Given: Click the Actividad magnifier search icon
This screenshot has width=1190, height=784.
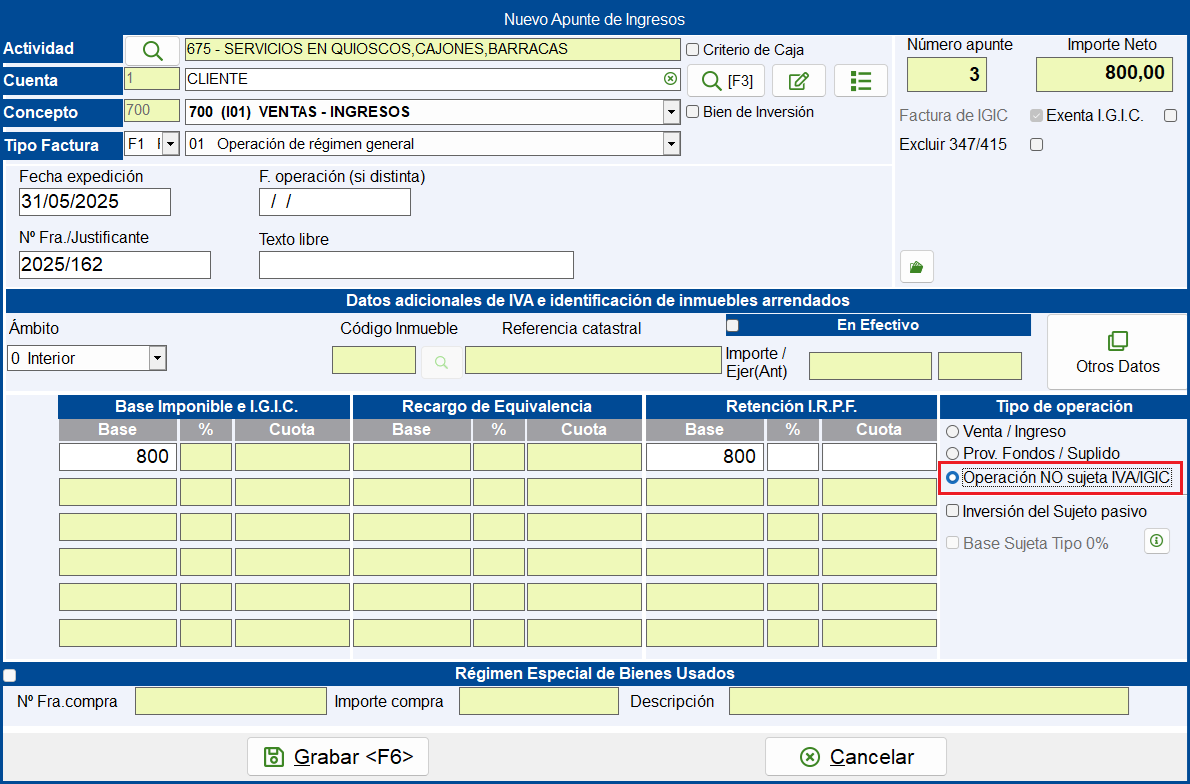Looking at the screenshot, I should pos(152,51).
